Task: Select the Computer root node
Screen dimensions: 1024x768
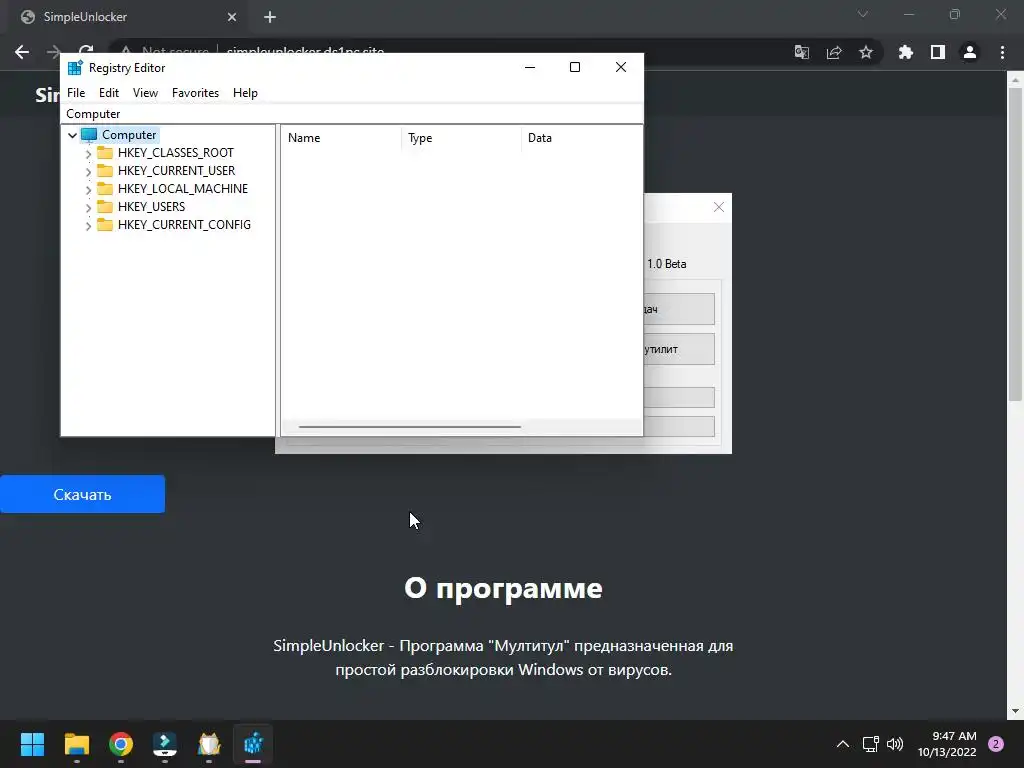Action: click(x=129, y=135)
